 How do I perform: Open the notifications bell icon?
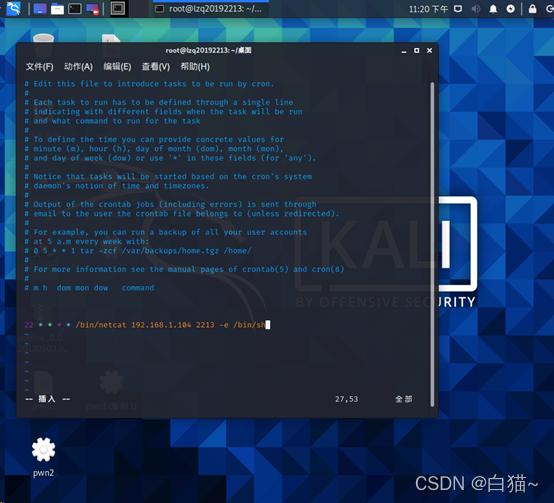tap(493, 9)
